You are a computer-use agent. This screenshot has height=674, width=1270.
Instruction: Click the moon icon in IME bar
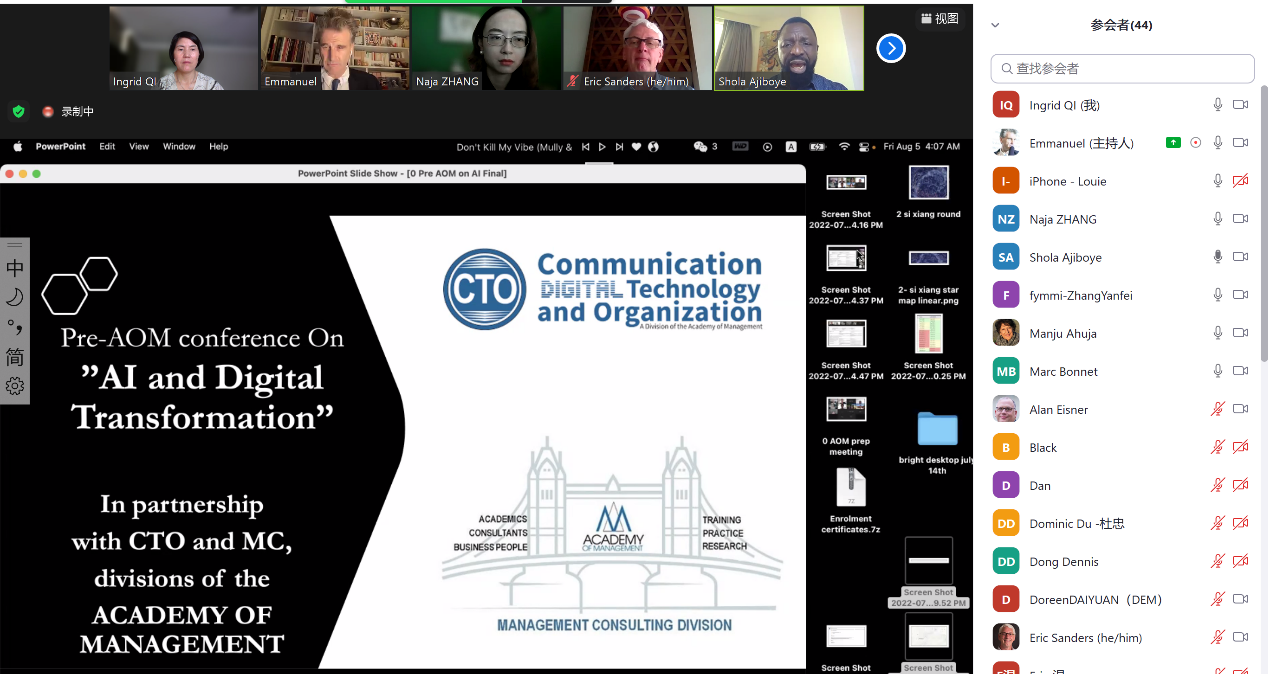(x=15, y=298)
